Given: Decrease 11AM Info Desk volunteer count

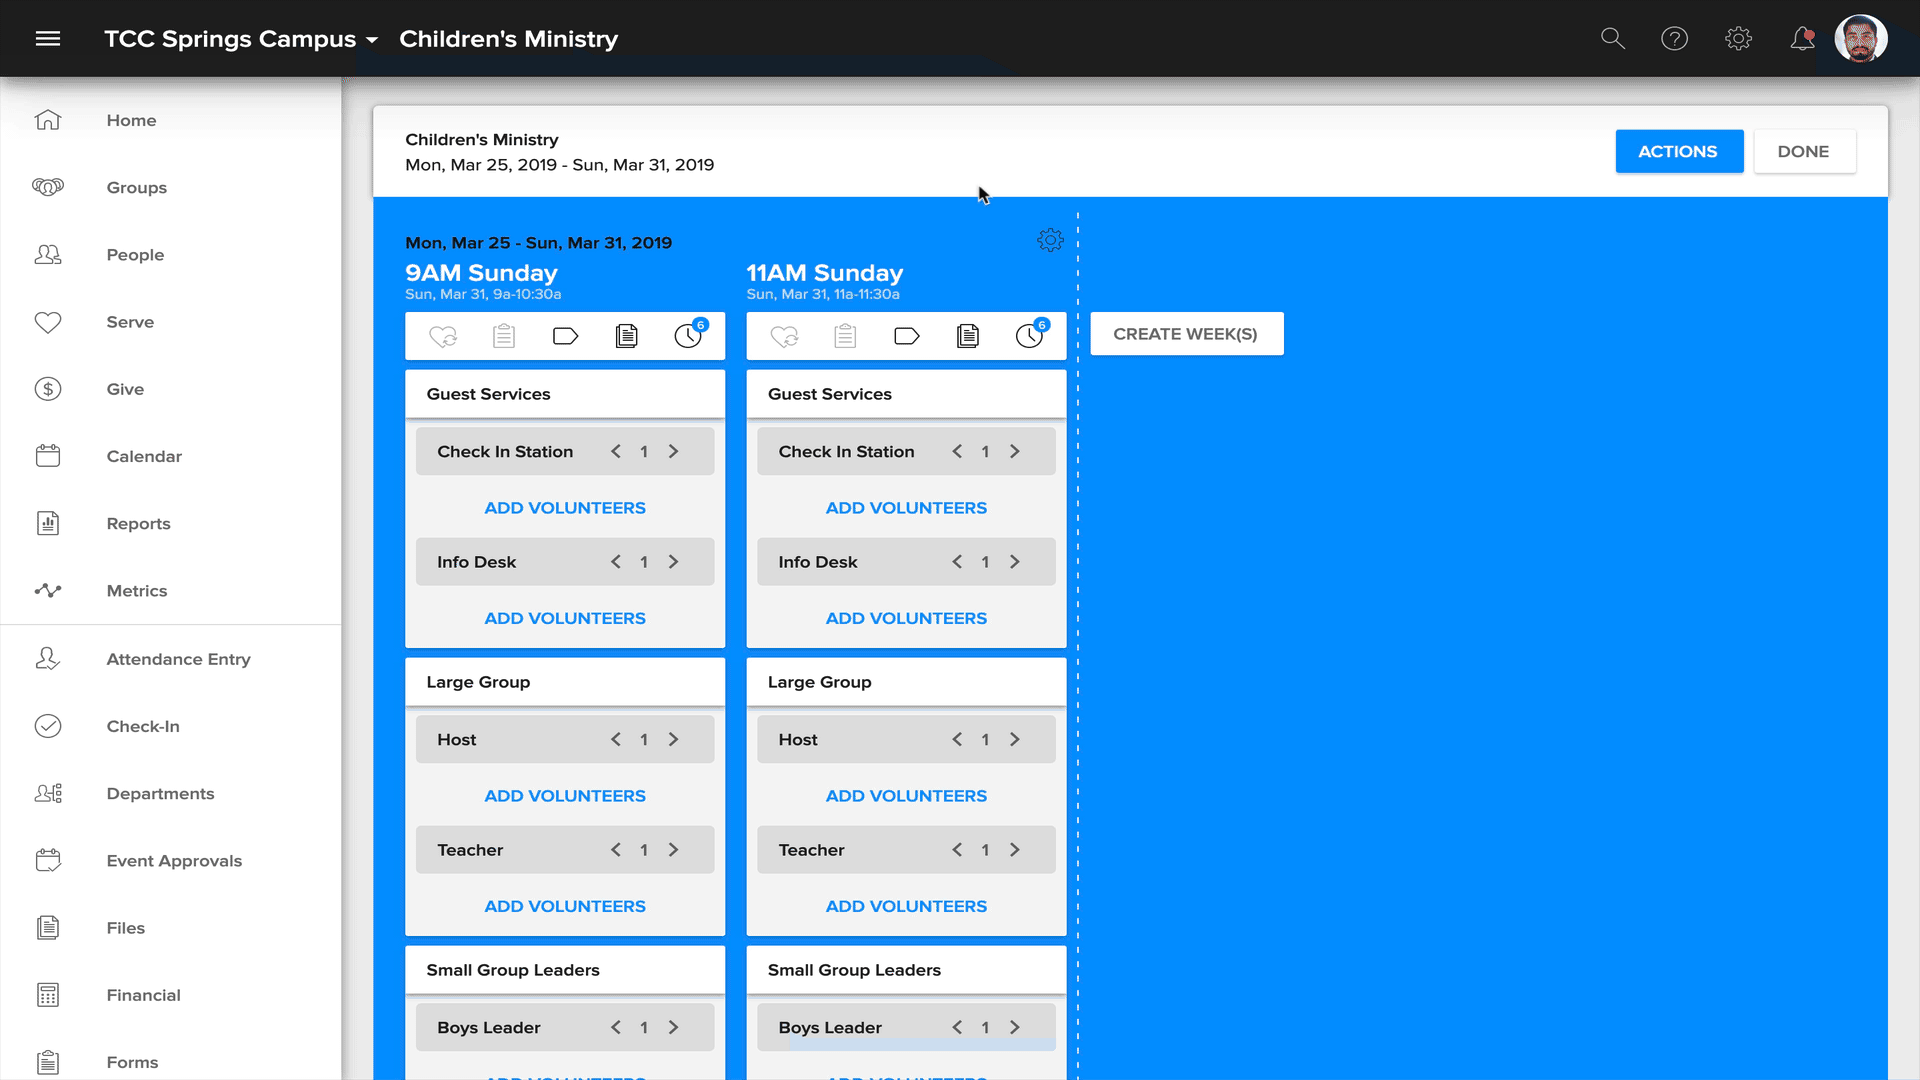Looking at the screenshot, I should [x=957, y=562].
